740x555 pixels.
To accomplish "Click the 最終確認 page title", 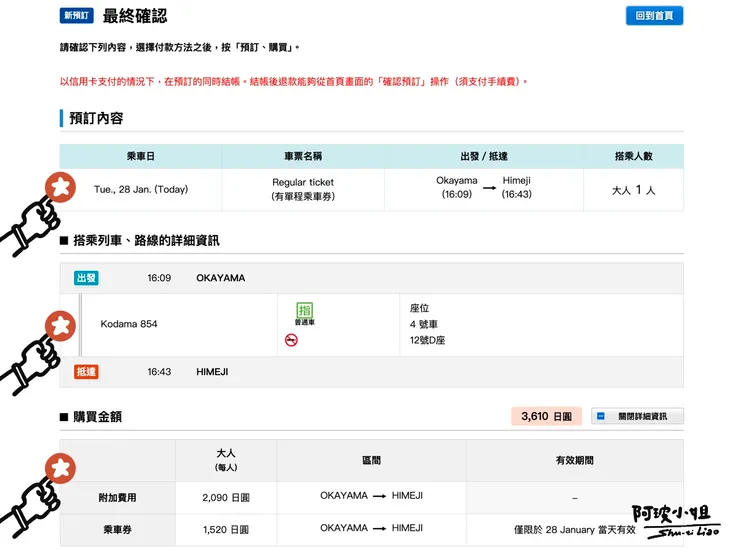I will (x=135, y=16).
